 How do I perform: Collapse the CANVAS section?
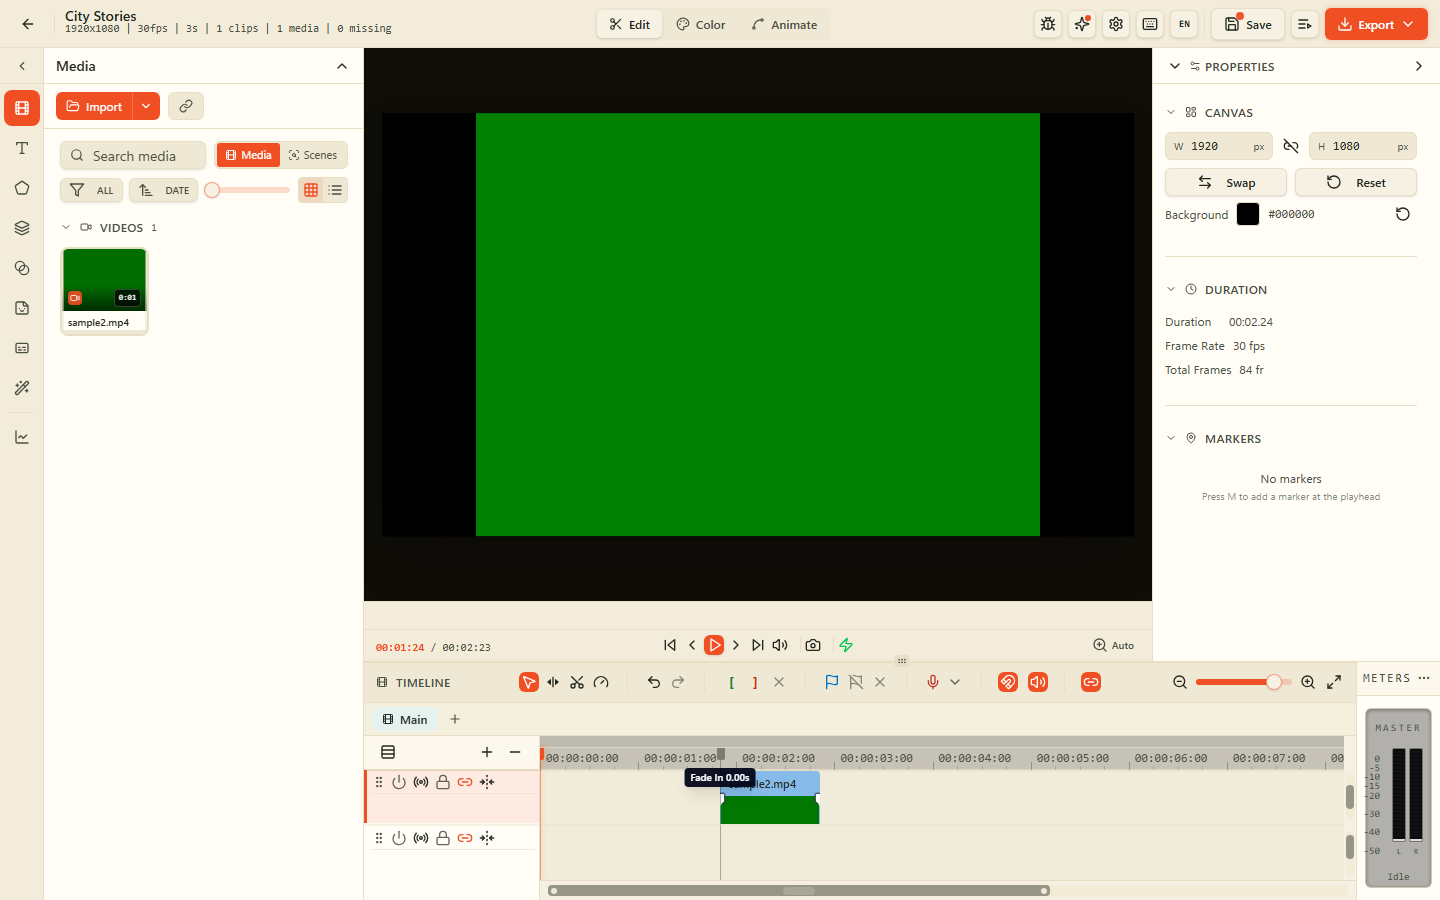[1171, 112]
